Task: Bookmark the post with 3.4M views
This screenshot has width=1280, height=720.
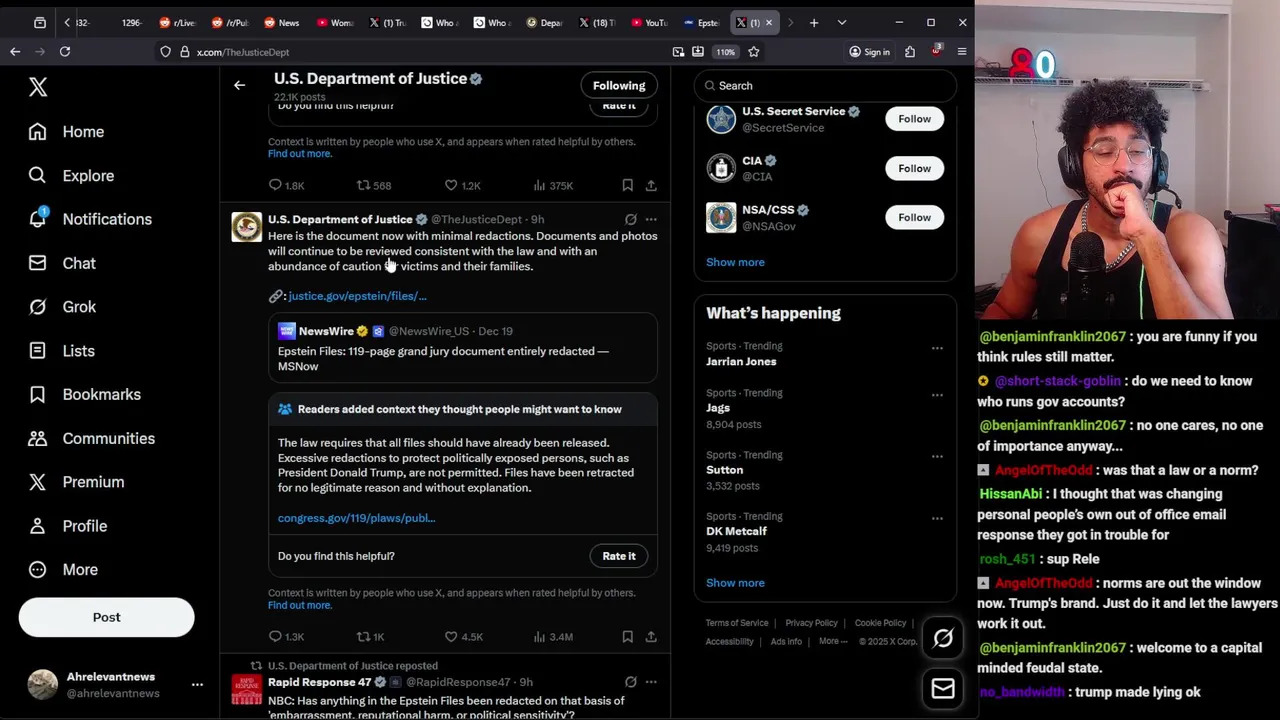Action: (x=627, y=636)
